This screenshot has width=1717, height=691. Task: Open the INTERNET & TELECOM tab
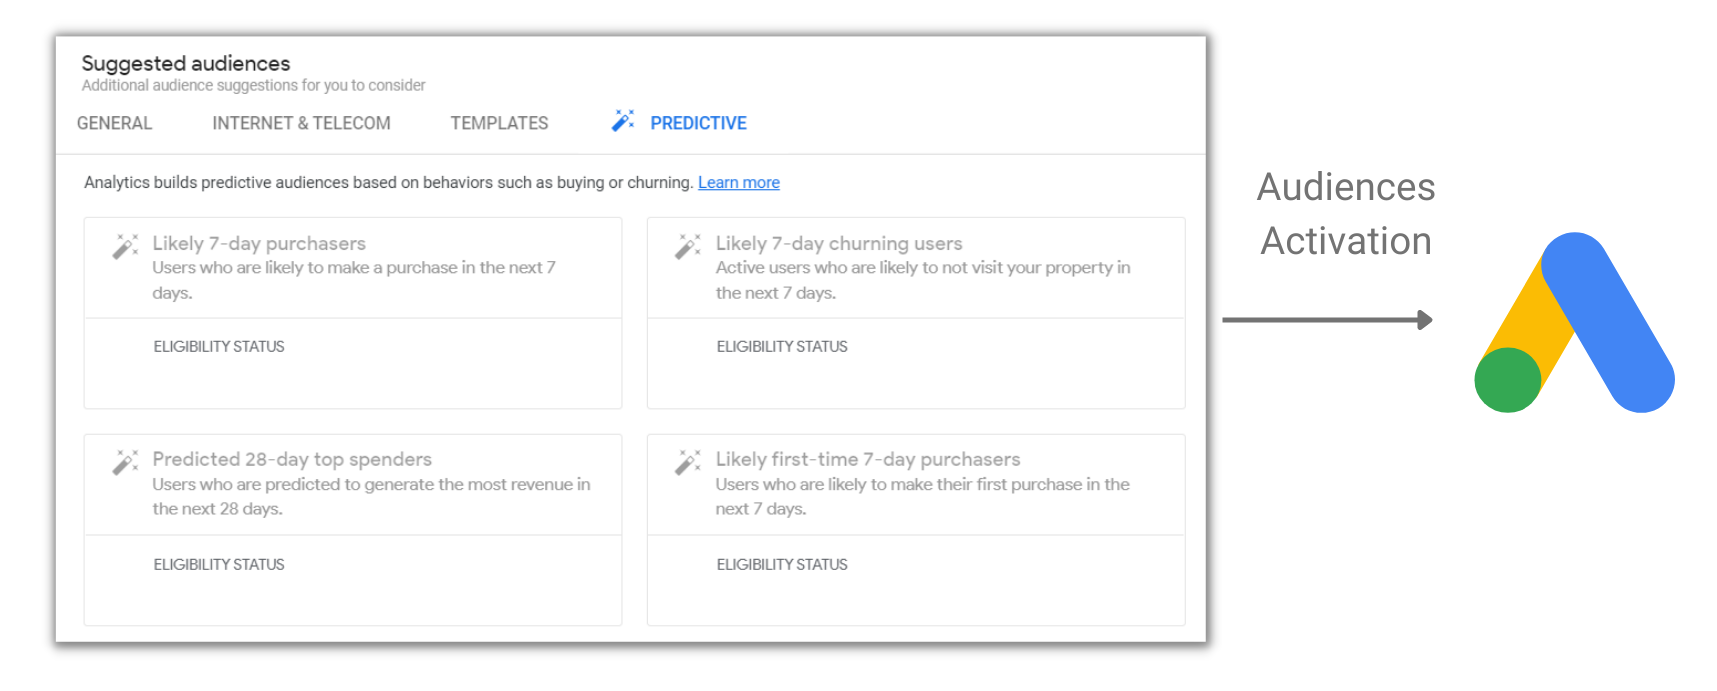tap(301, 123)
